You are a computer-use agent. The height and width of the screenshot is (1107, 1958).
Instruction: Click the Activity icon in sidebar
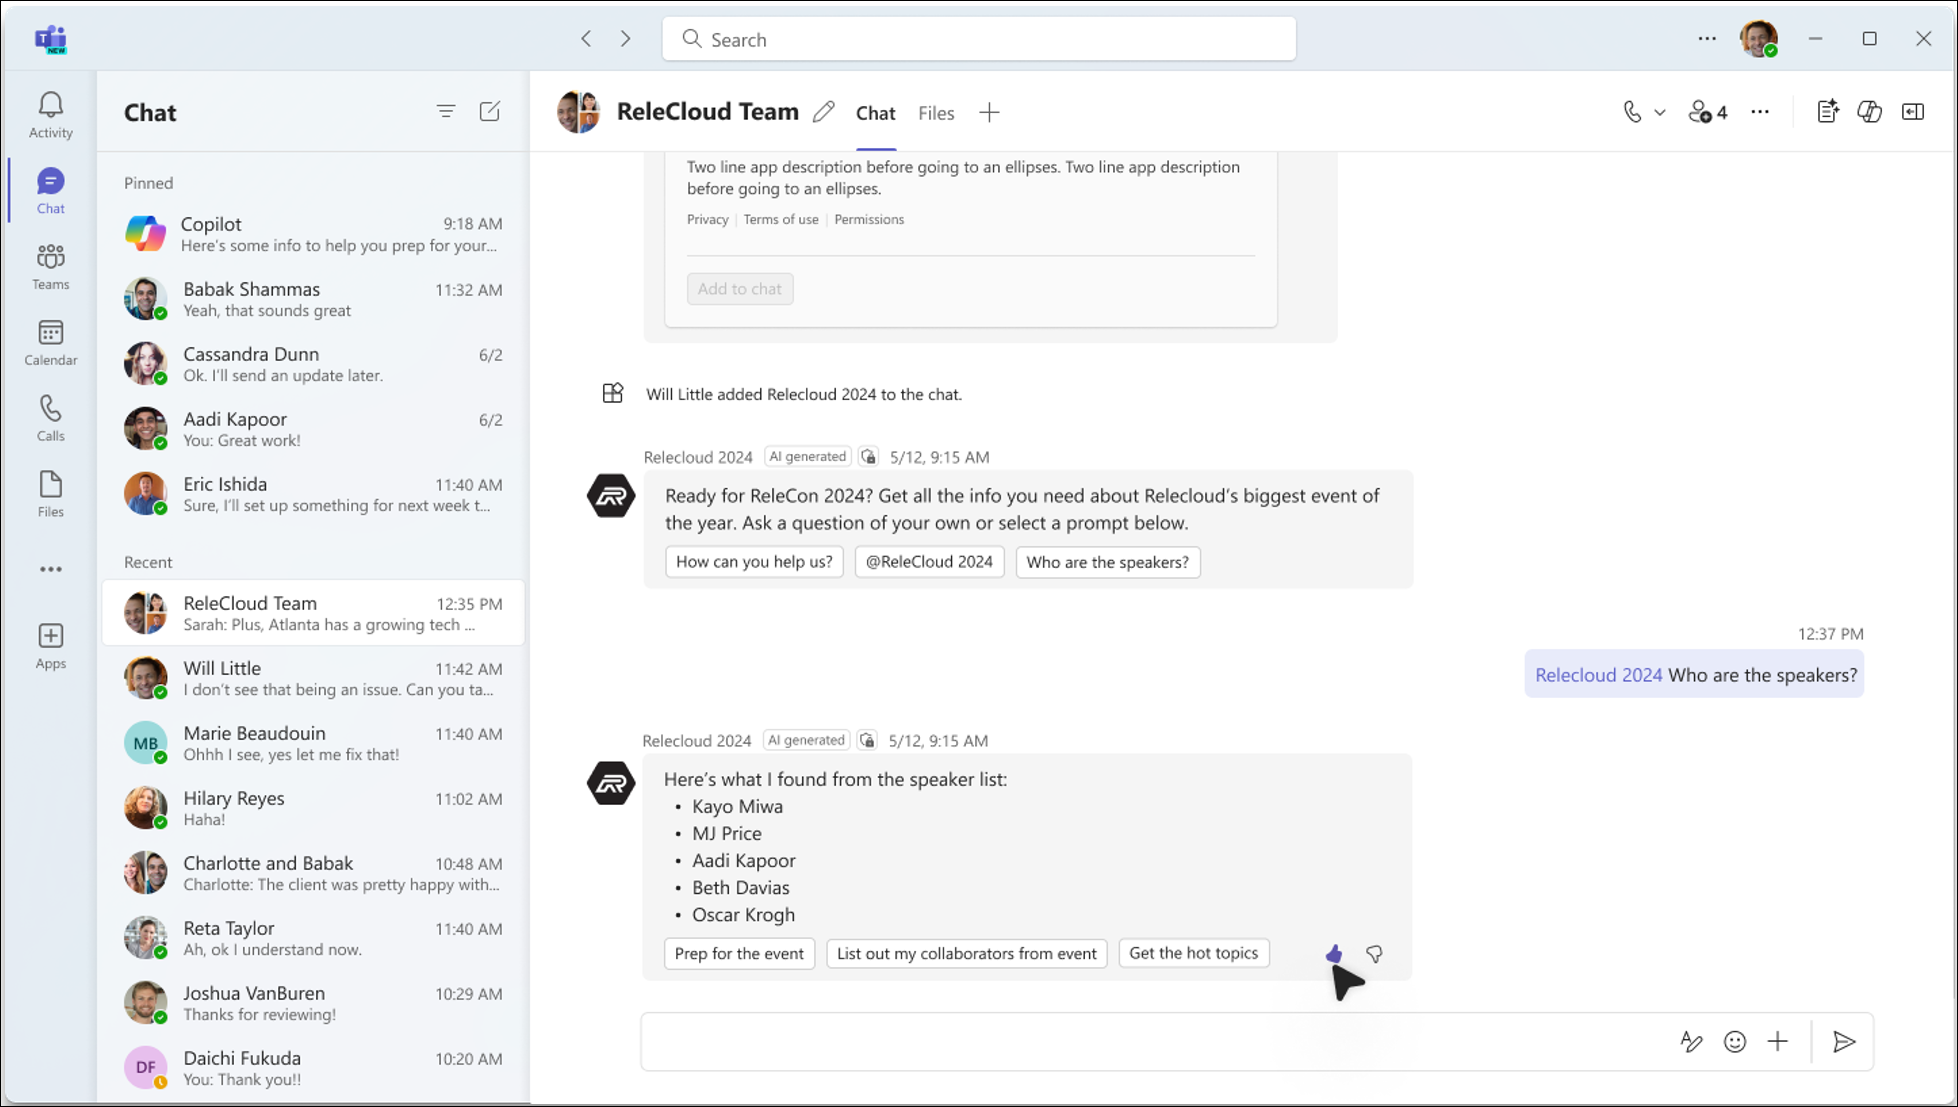point(50,114)
